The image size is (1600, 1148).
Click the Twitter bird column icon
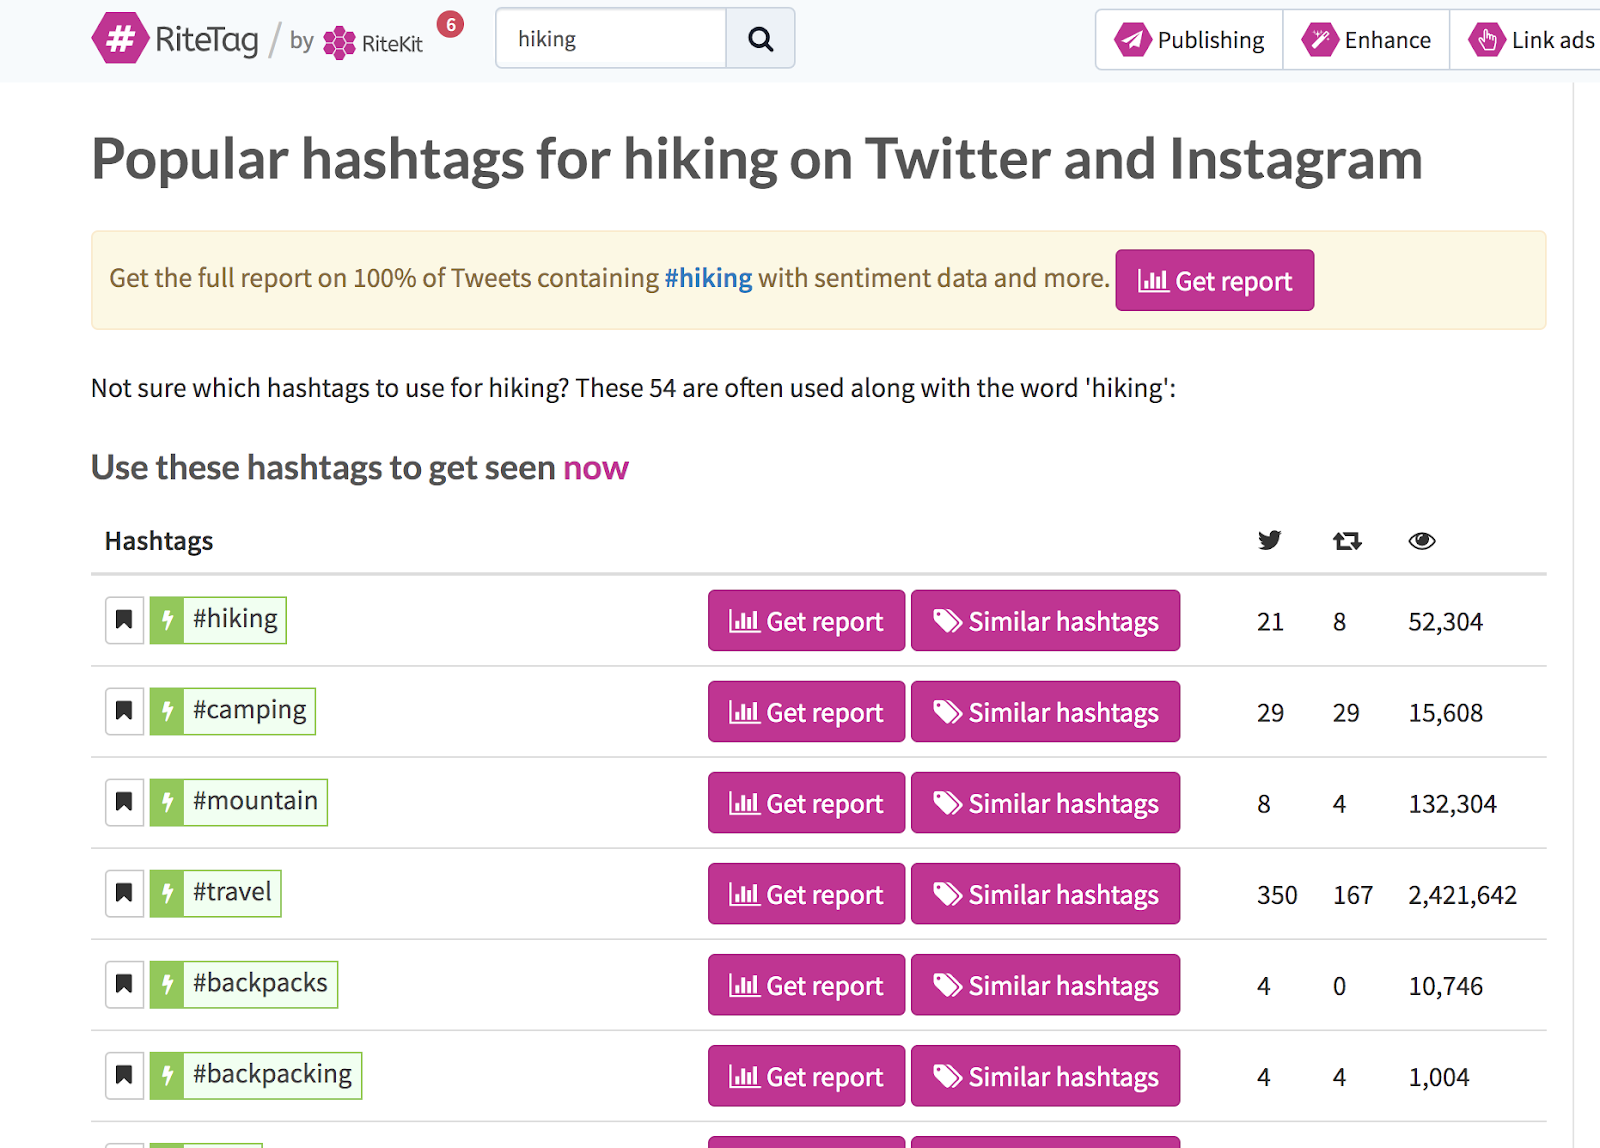click(1269, 541)
